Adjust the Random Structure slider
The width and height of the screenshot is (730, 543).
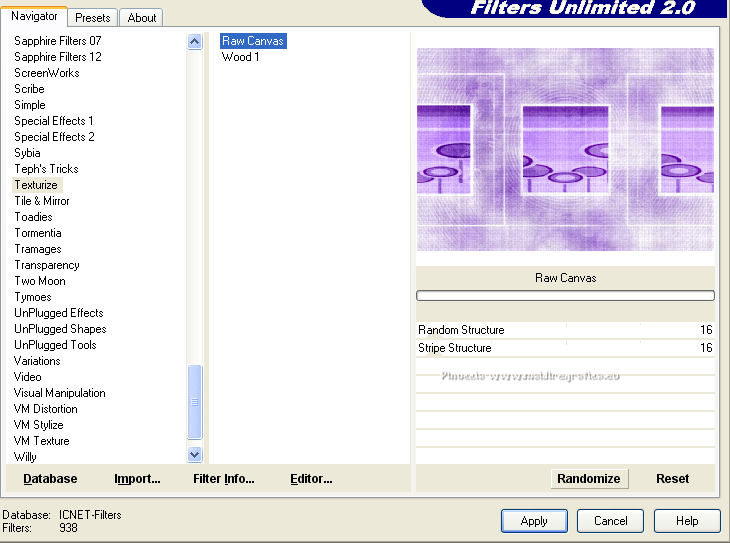(565, 330)
